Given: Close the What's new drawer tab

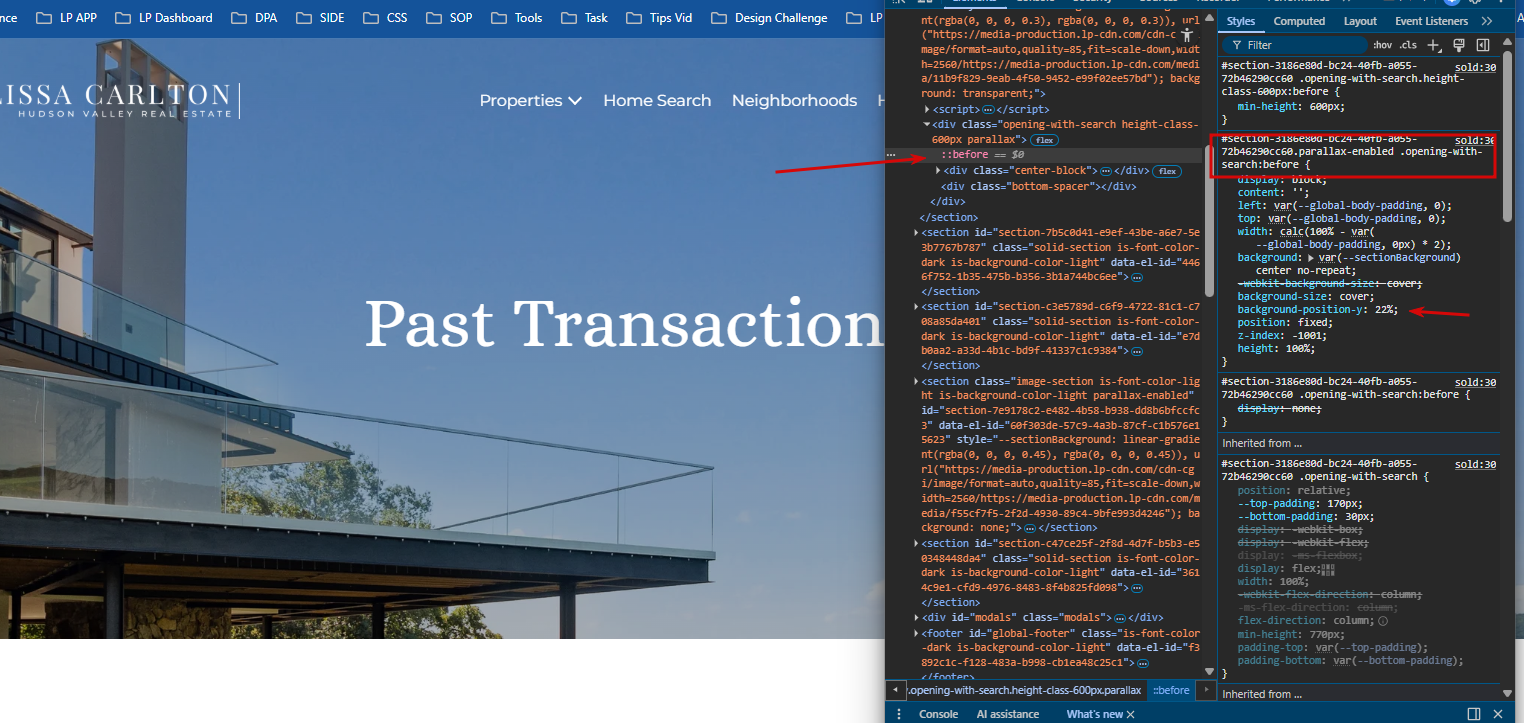Looking at the screenshot, I should [1131, 714].
